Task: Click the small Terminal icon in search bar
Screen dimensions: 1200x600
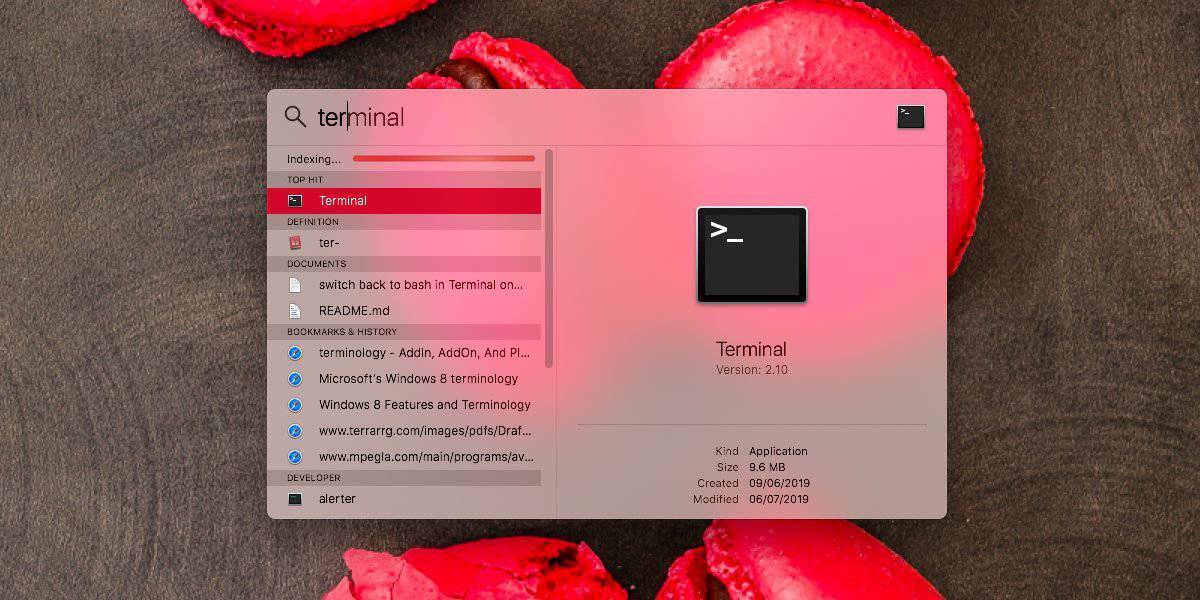Action: click(911, 117)
